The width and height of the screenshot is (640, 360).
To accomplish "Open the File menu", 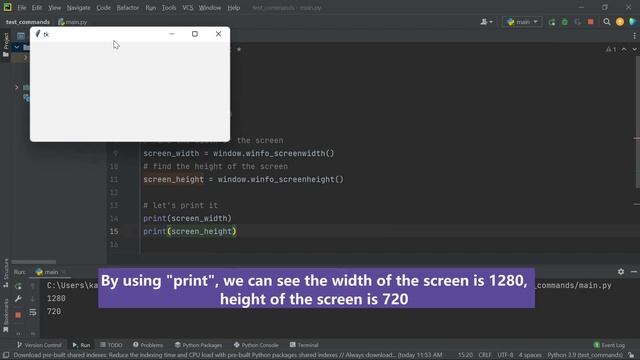I will pyautogui.click(x=22, y=8).
